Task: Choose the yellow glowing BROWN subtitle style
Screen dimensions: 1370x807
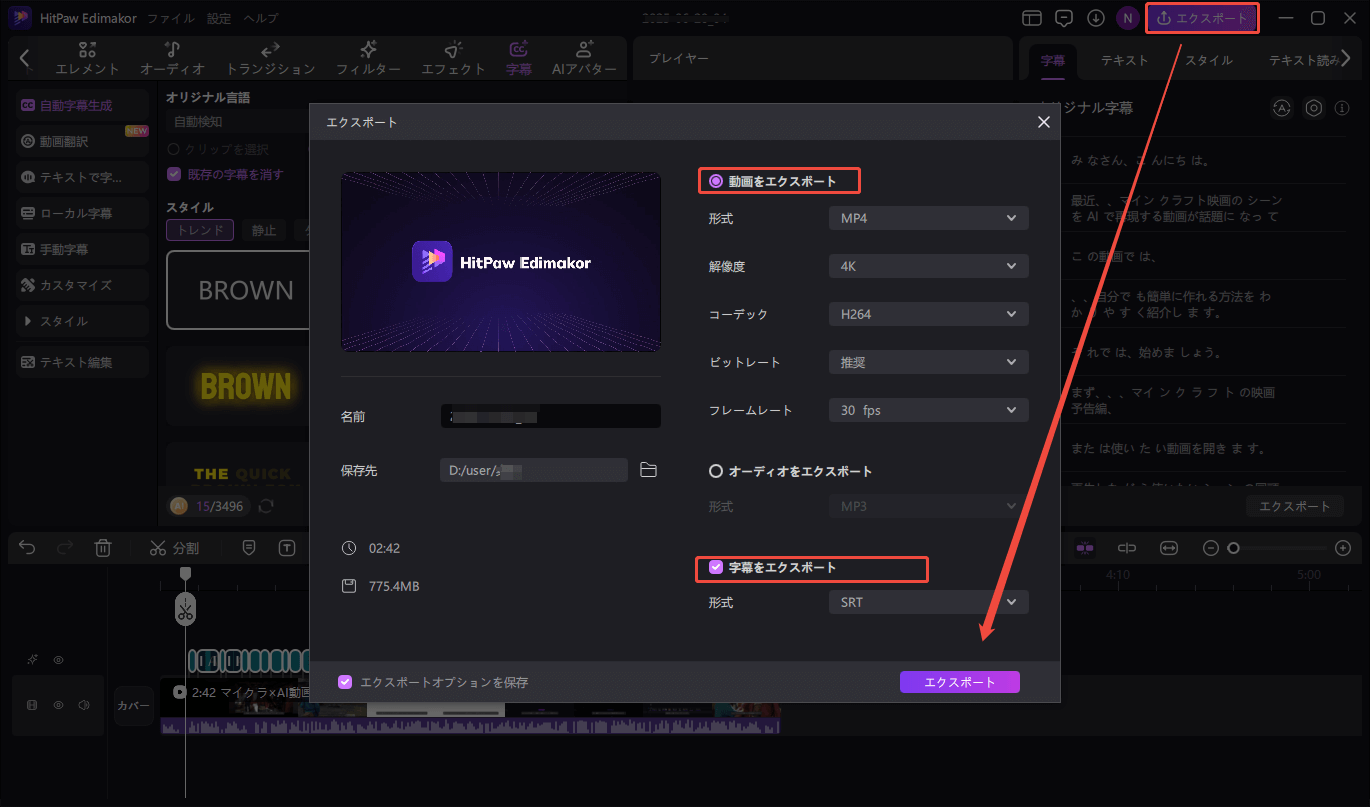Action: click(238, 386)
